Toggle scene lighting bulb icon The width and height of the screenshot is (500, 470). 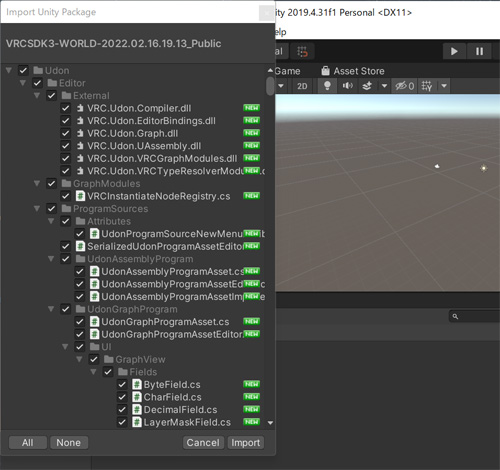(x=327, y=86)
